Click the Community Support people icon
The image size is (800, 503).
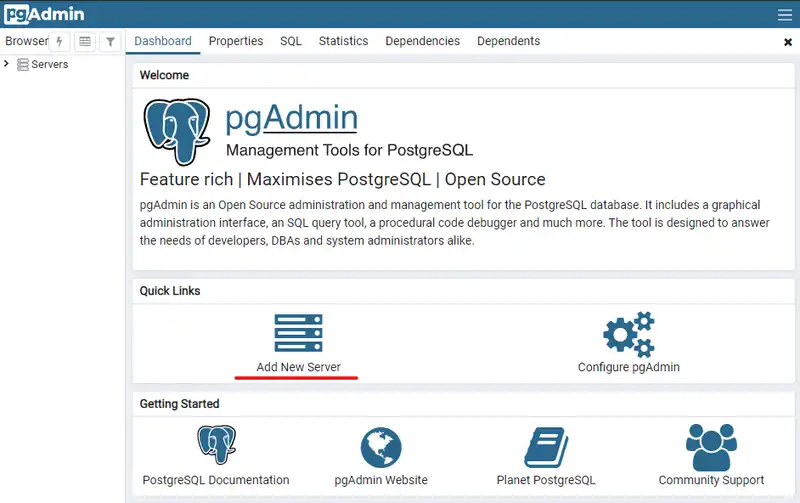[711, 446]
